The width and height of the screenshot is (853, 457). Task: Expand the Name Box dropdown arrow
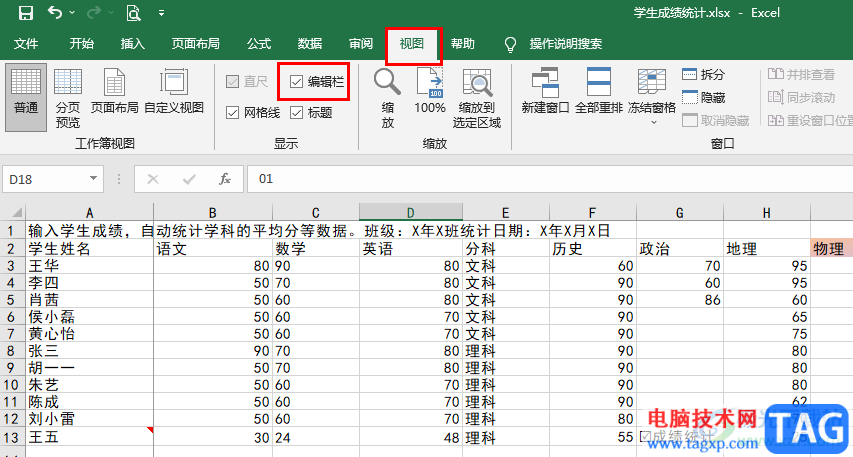pos(94,178)
